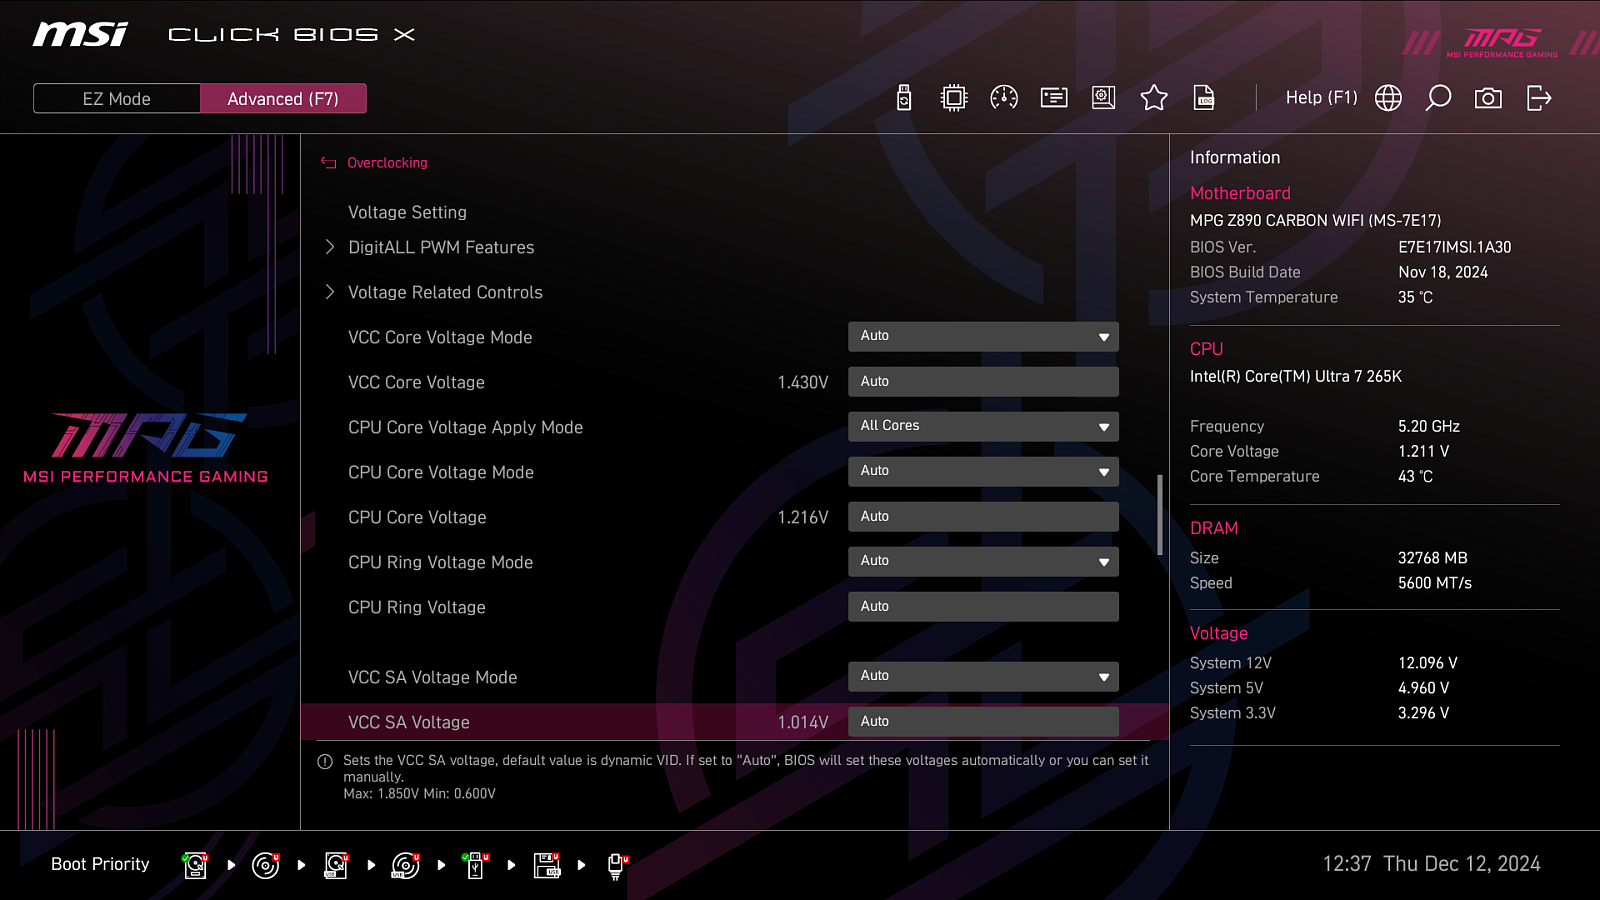Open CPU Core Voltage Apply Mode dropdown

pos(983,426)
